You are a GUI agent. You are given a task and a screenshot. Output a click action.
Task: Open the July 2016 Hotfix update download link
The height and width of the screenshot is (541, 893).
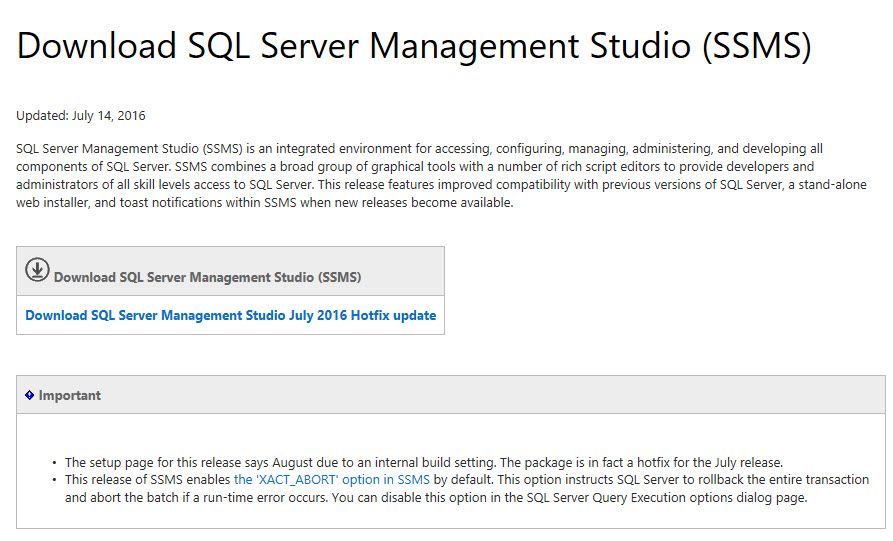click(231, 315)
